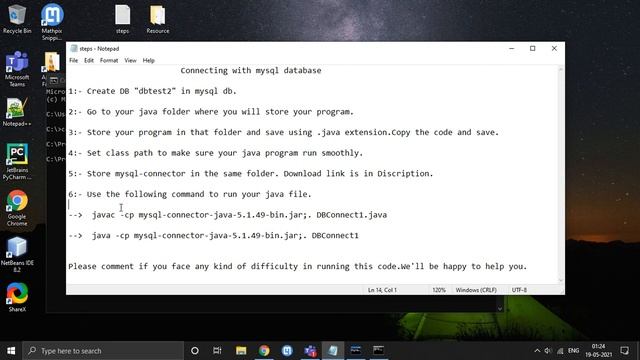640x360 pixels.
Task: Select the JetBrains PyCharm desktop icon
Action: [x=17, y=162]
